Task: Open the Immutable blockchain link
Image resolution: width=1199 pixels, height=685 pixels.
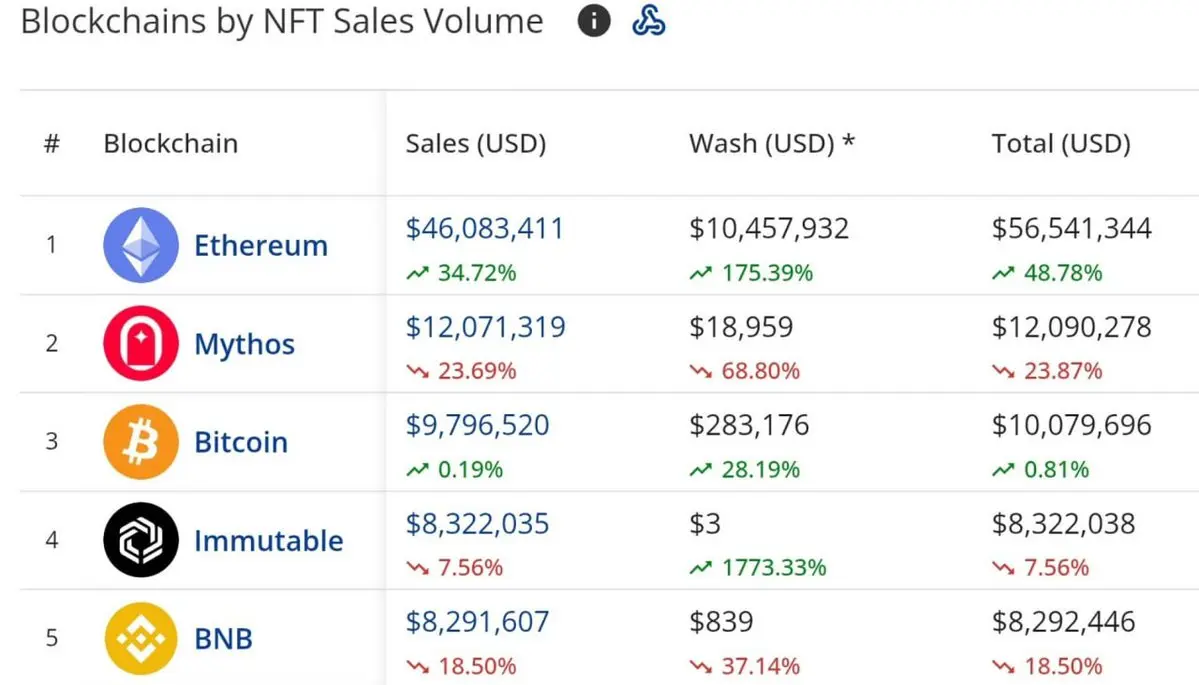Action: coord(268,541)
